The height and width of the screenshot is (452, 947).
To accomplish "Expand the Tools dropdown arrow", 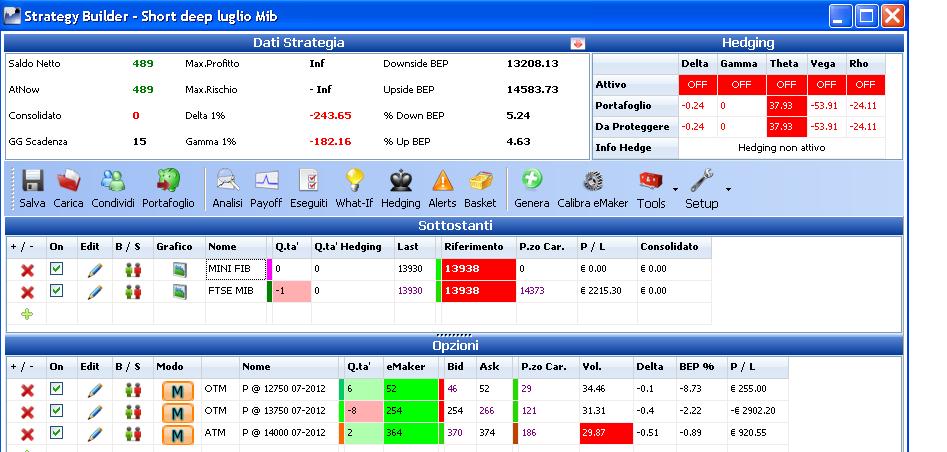I will [x=675, y=189].
